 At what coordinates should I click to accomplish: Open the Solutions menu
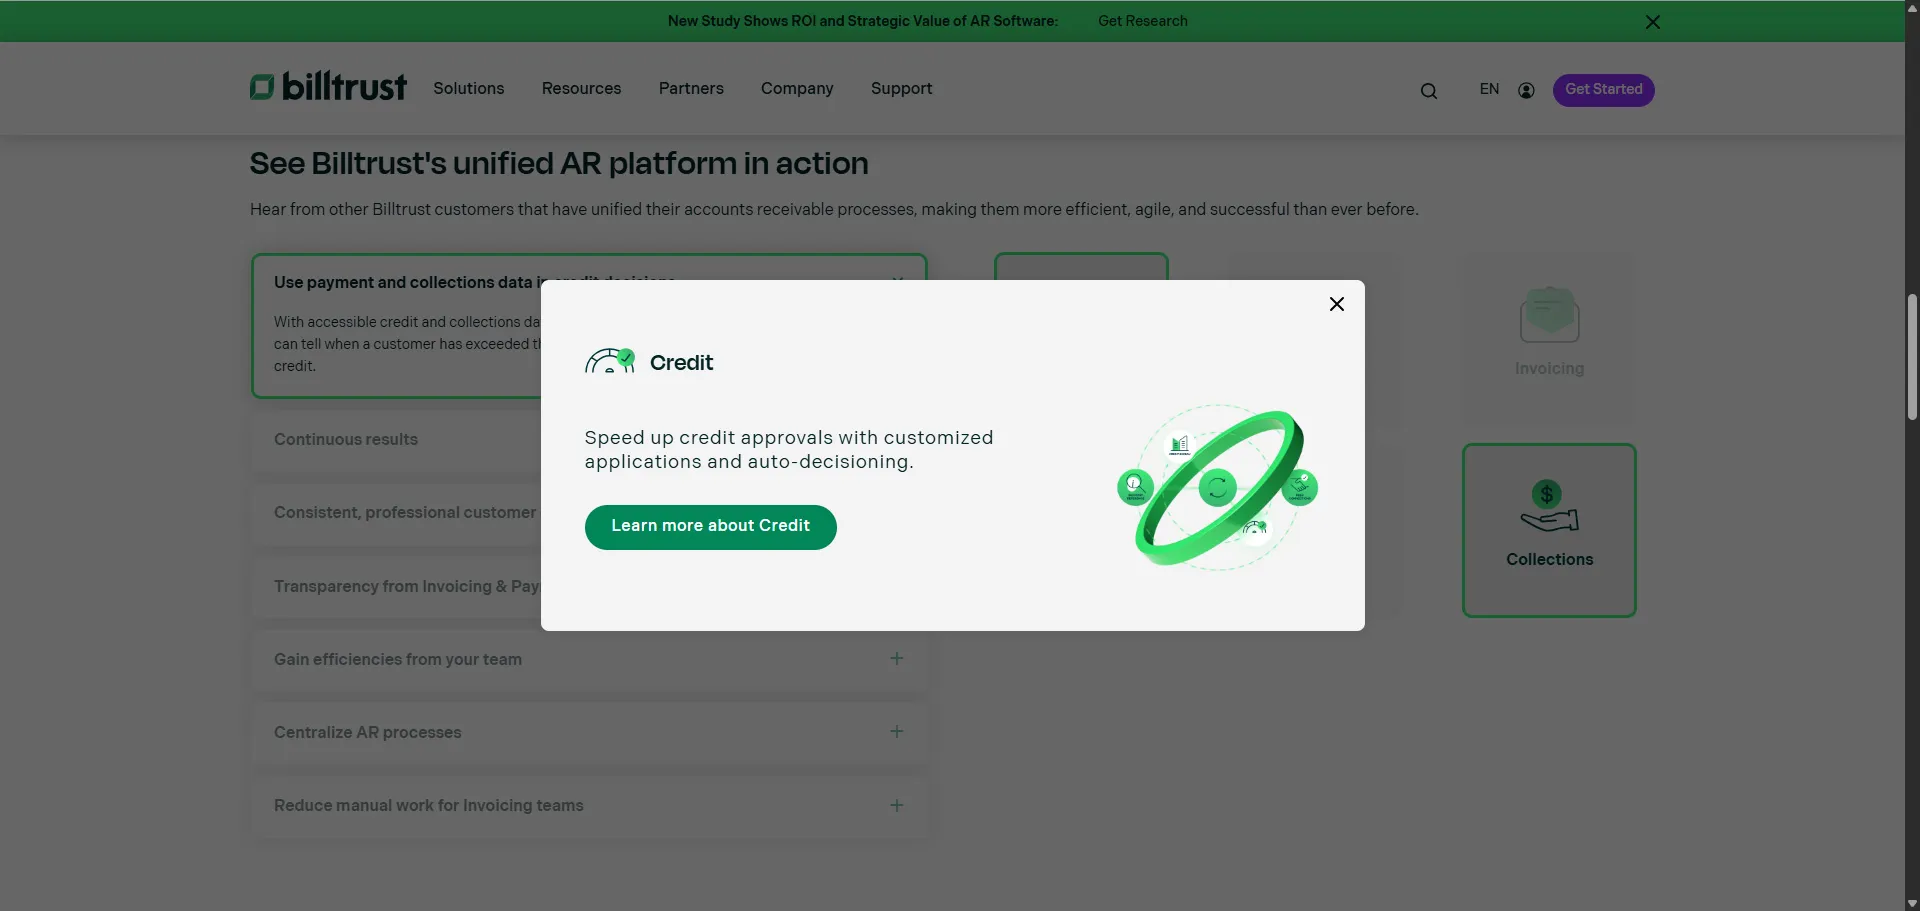click(468, 88)
